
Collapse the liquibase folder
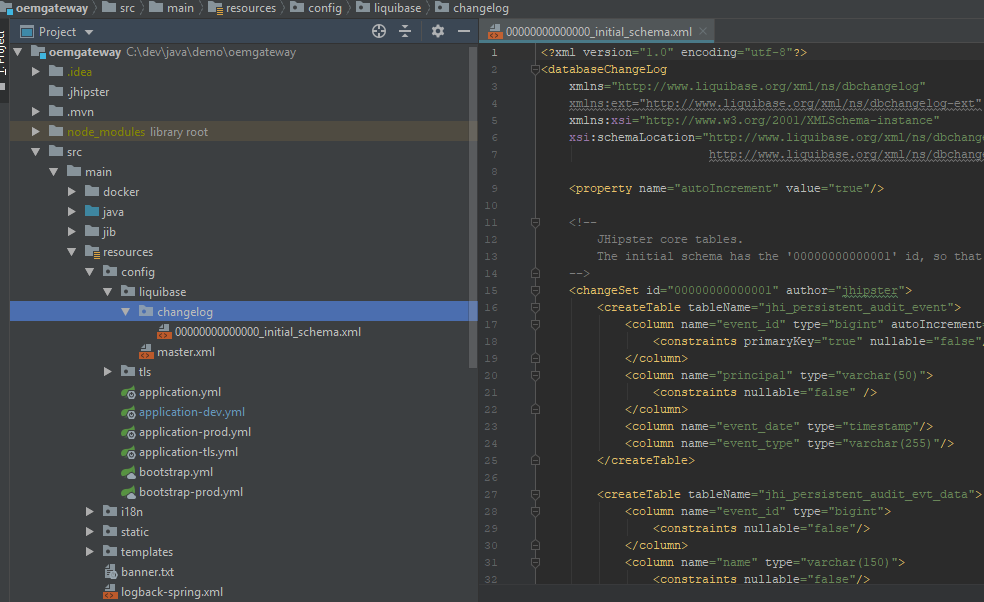108,292
